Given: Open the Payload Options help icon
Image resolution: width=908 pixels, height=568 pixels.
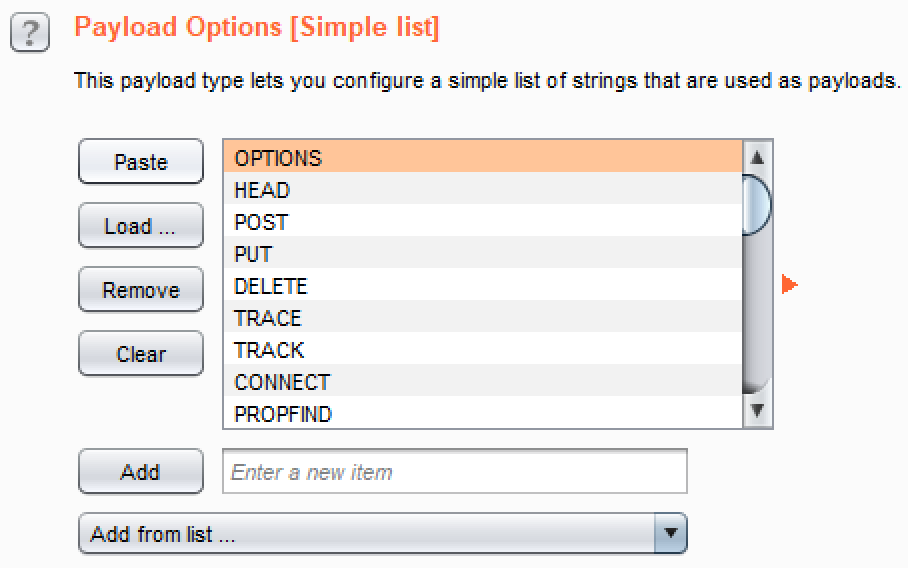Looking at the screenshot, I should tap(30, 33).
